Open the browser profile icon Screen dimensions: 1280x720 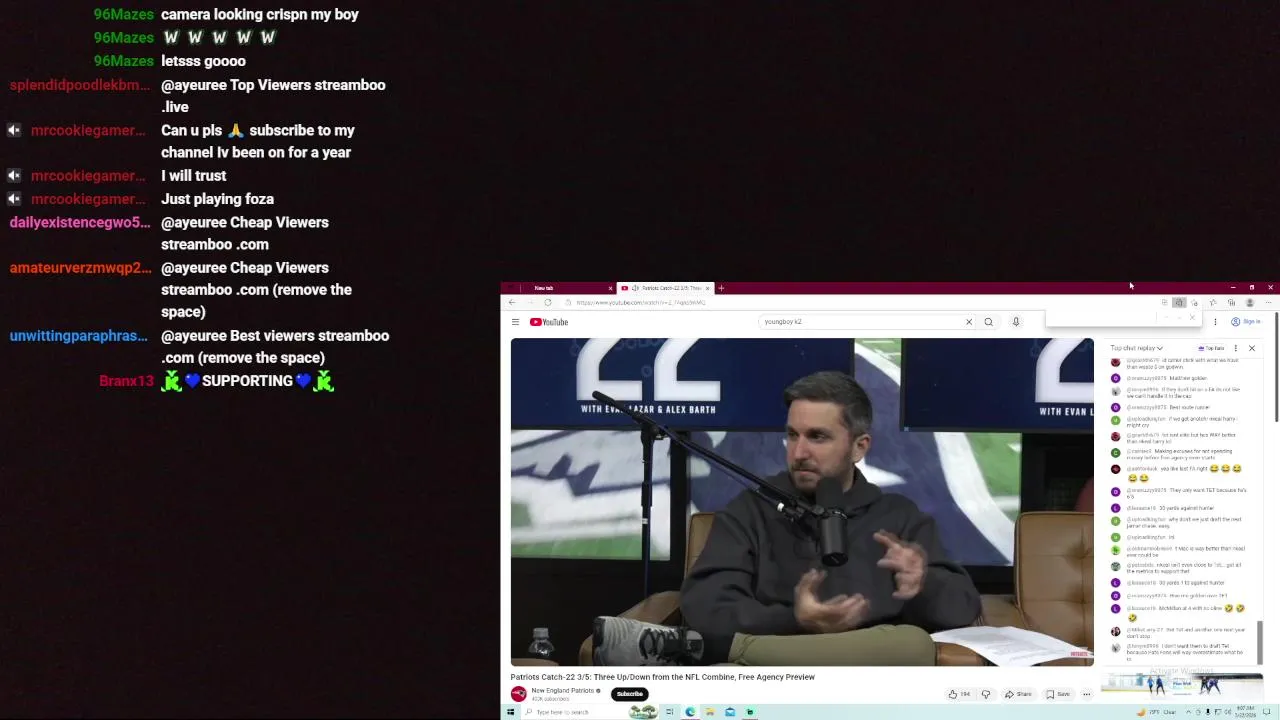coord(1249,302)
